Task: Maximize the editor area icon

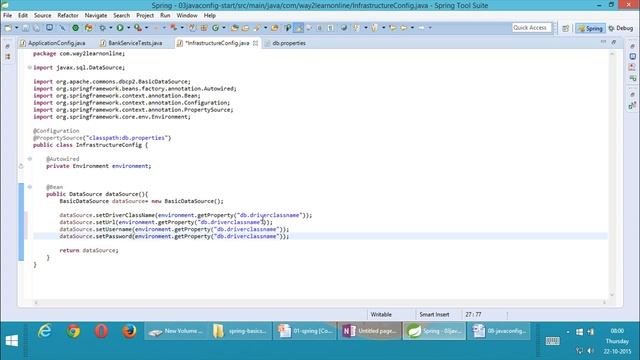Action: [614, 42]
